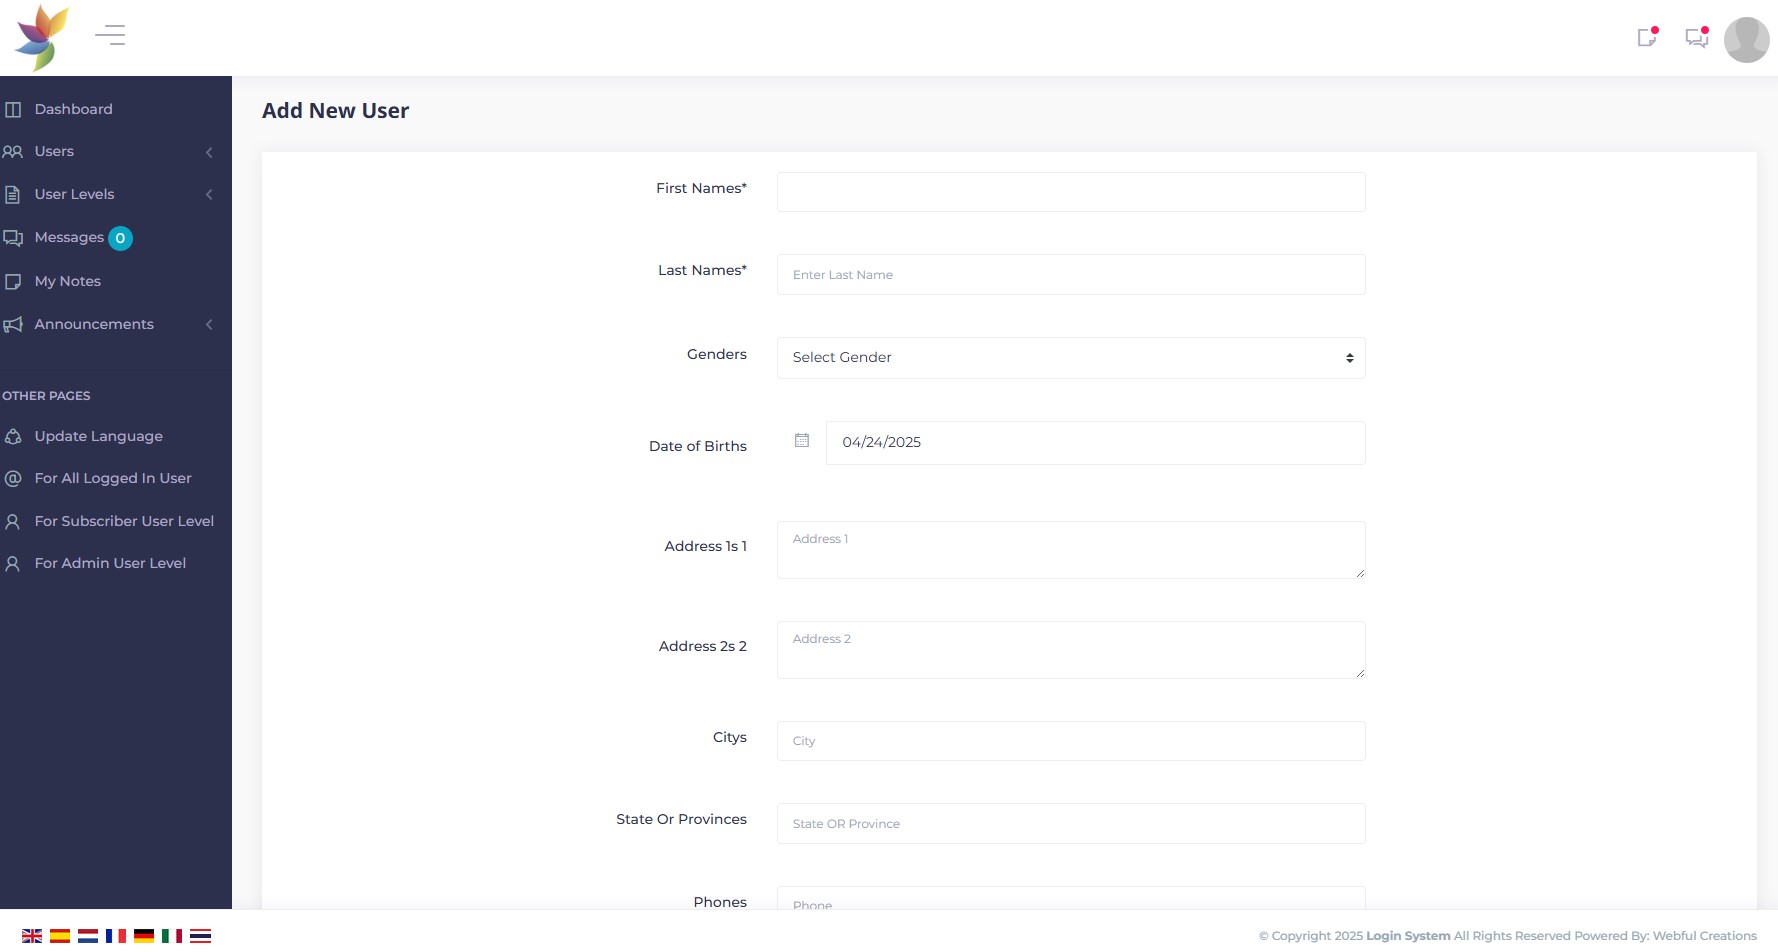The width and height of the screenshot is (1778, 952).
Task: Click the calendar icon beside Date of Births
Action: (800, 441)
